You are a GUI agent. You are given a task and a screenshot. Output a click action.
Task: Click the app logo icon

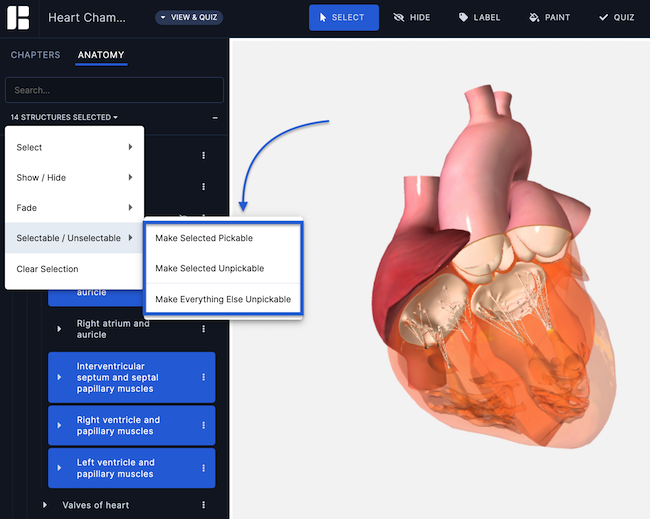18,17
